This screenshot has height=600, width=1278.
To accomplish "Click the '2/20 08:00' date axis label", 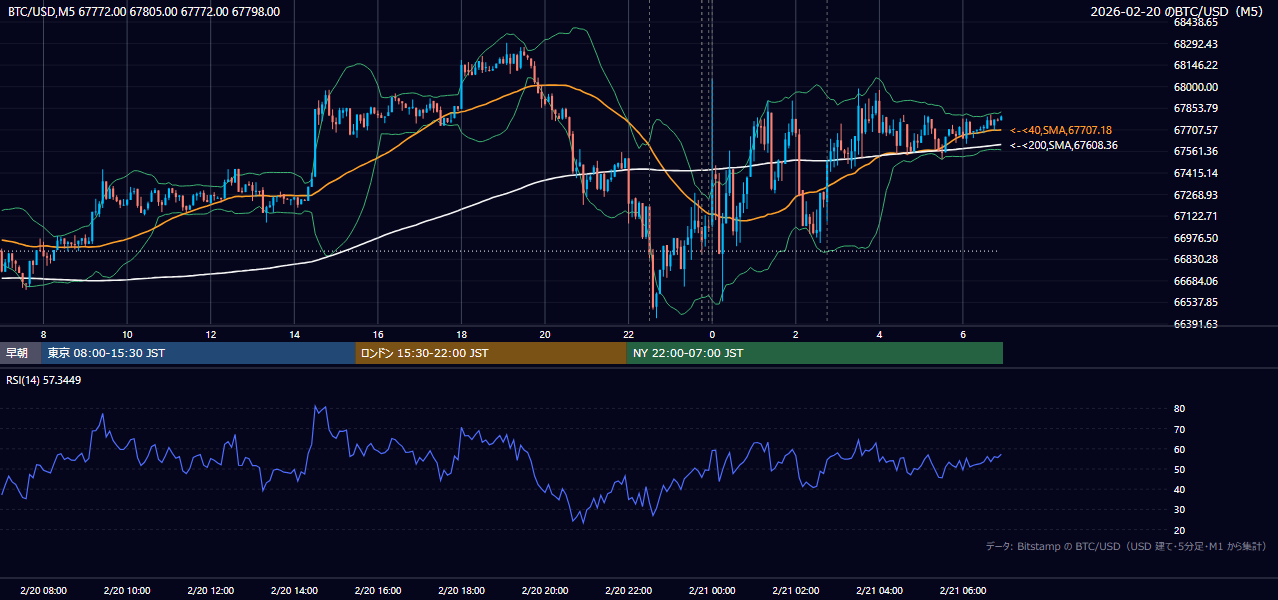I will coord(43,591).
